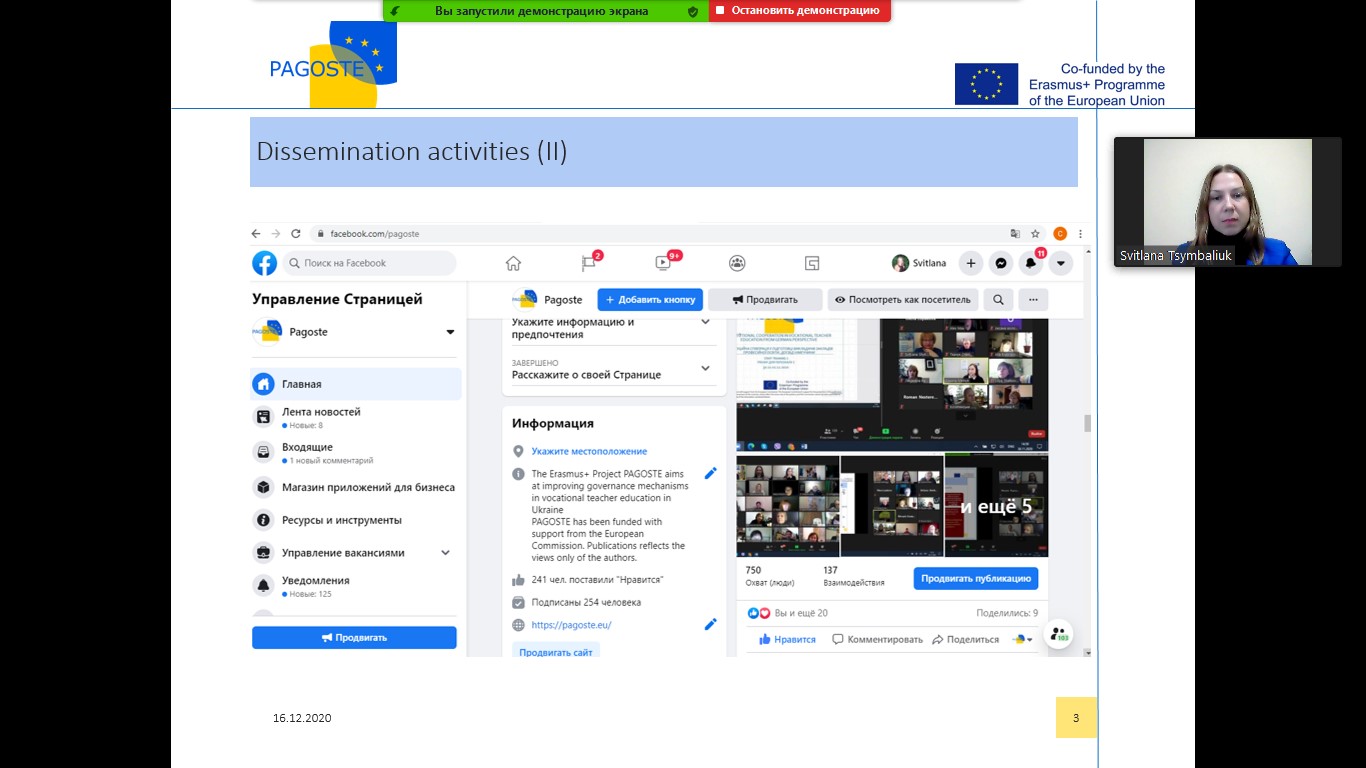The height and width of the screenshot is (768, 1366).
Task: Click Добавить кнопку button
Action: pyautogui.click(x=650, y=299)
